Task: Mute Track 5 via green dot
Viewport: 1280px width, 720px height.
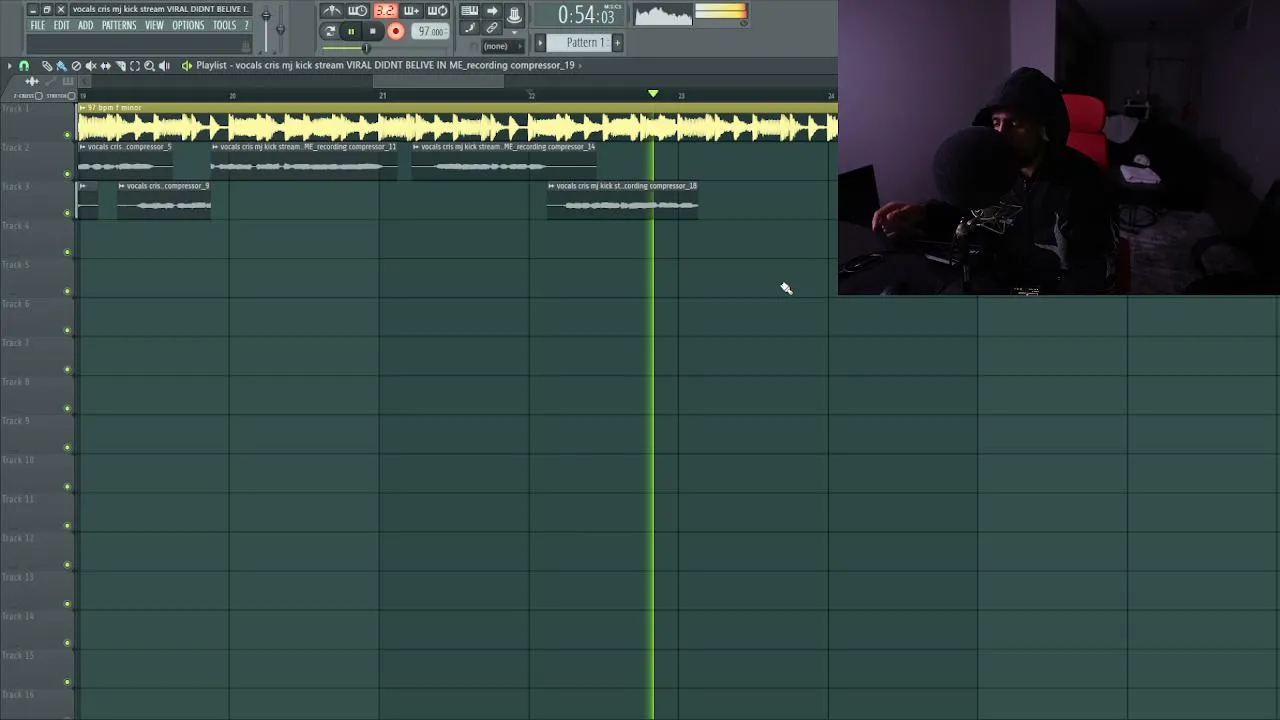Action: pyautogui.click(x=68, y=291)
